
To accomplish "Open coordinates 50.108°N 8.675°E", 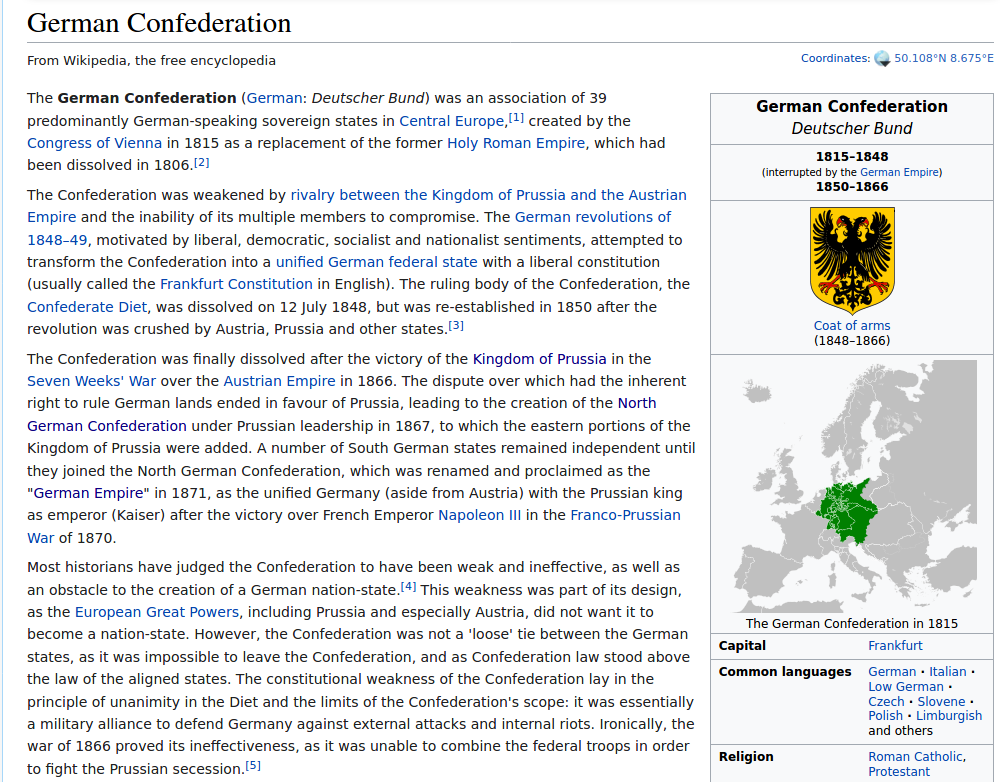I will (x=943, y=58).
